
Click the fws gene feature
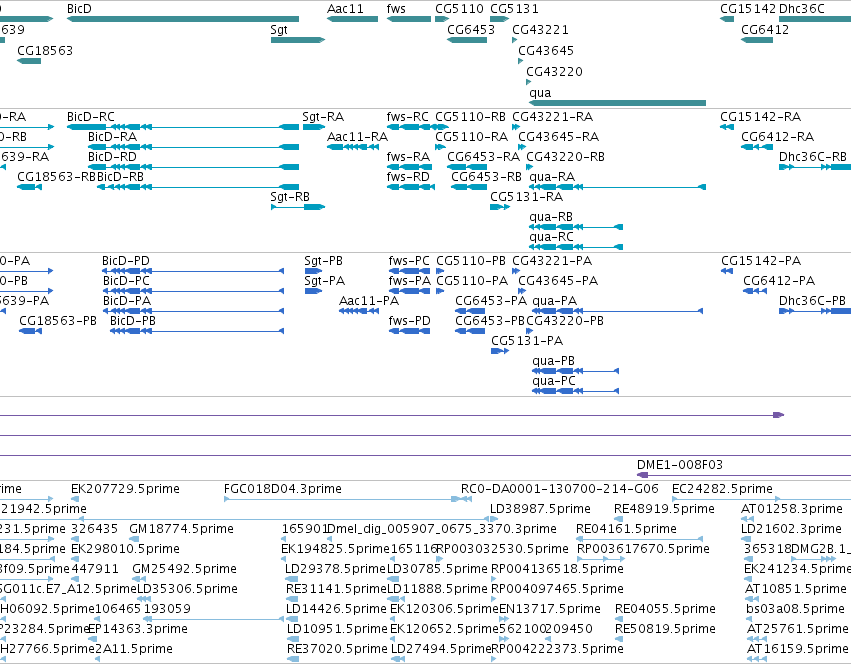409,19
